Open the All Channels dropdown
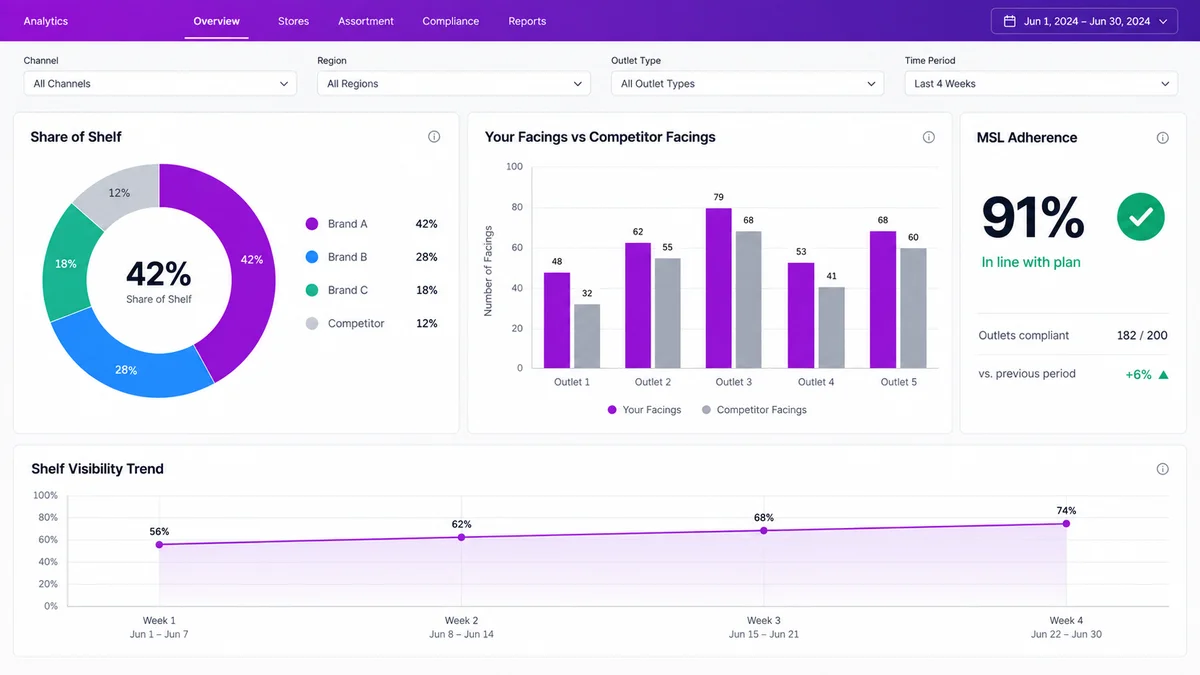The width and height of the screenshot is (1200, 675). click(x=160, y=84)
